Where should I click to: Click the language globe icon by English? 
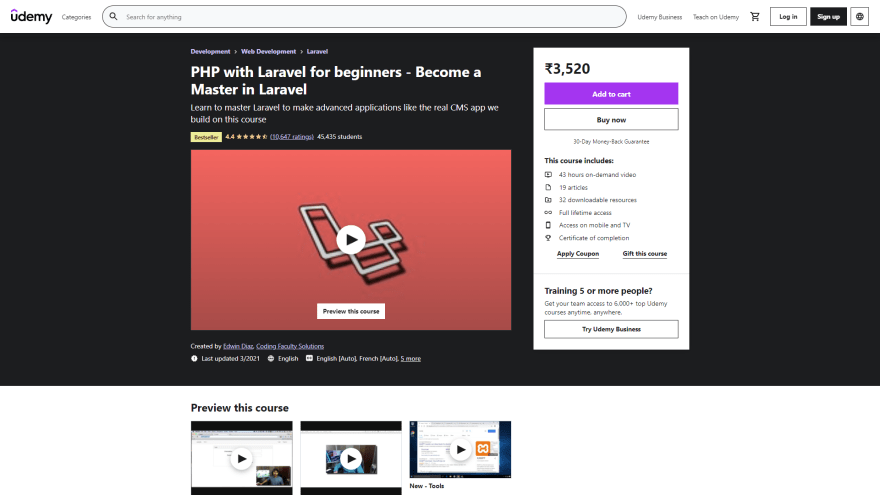click(271, 359)
